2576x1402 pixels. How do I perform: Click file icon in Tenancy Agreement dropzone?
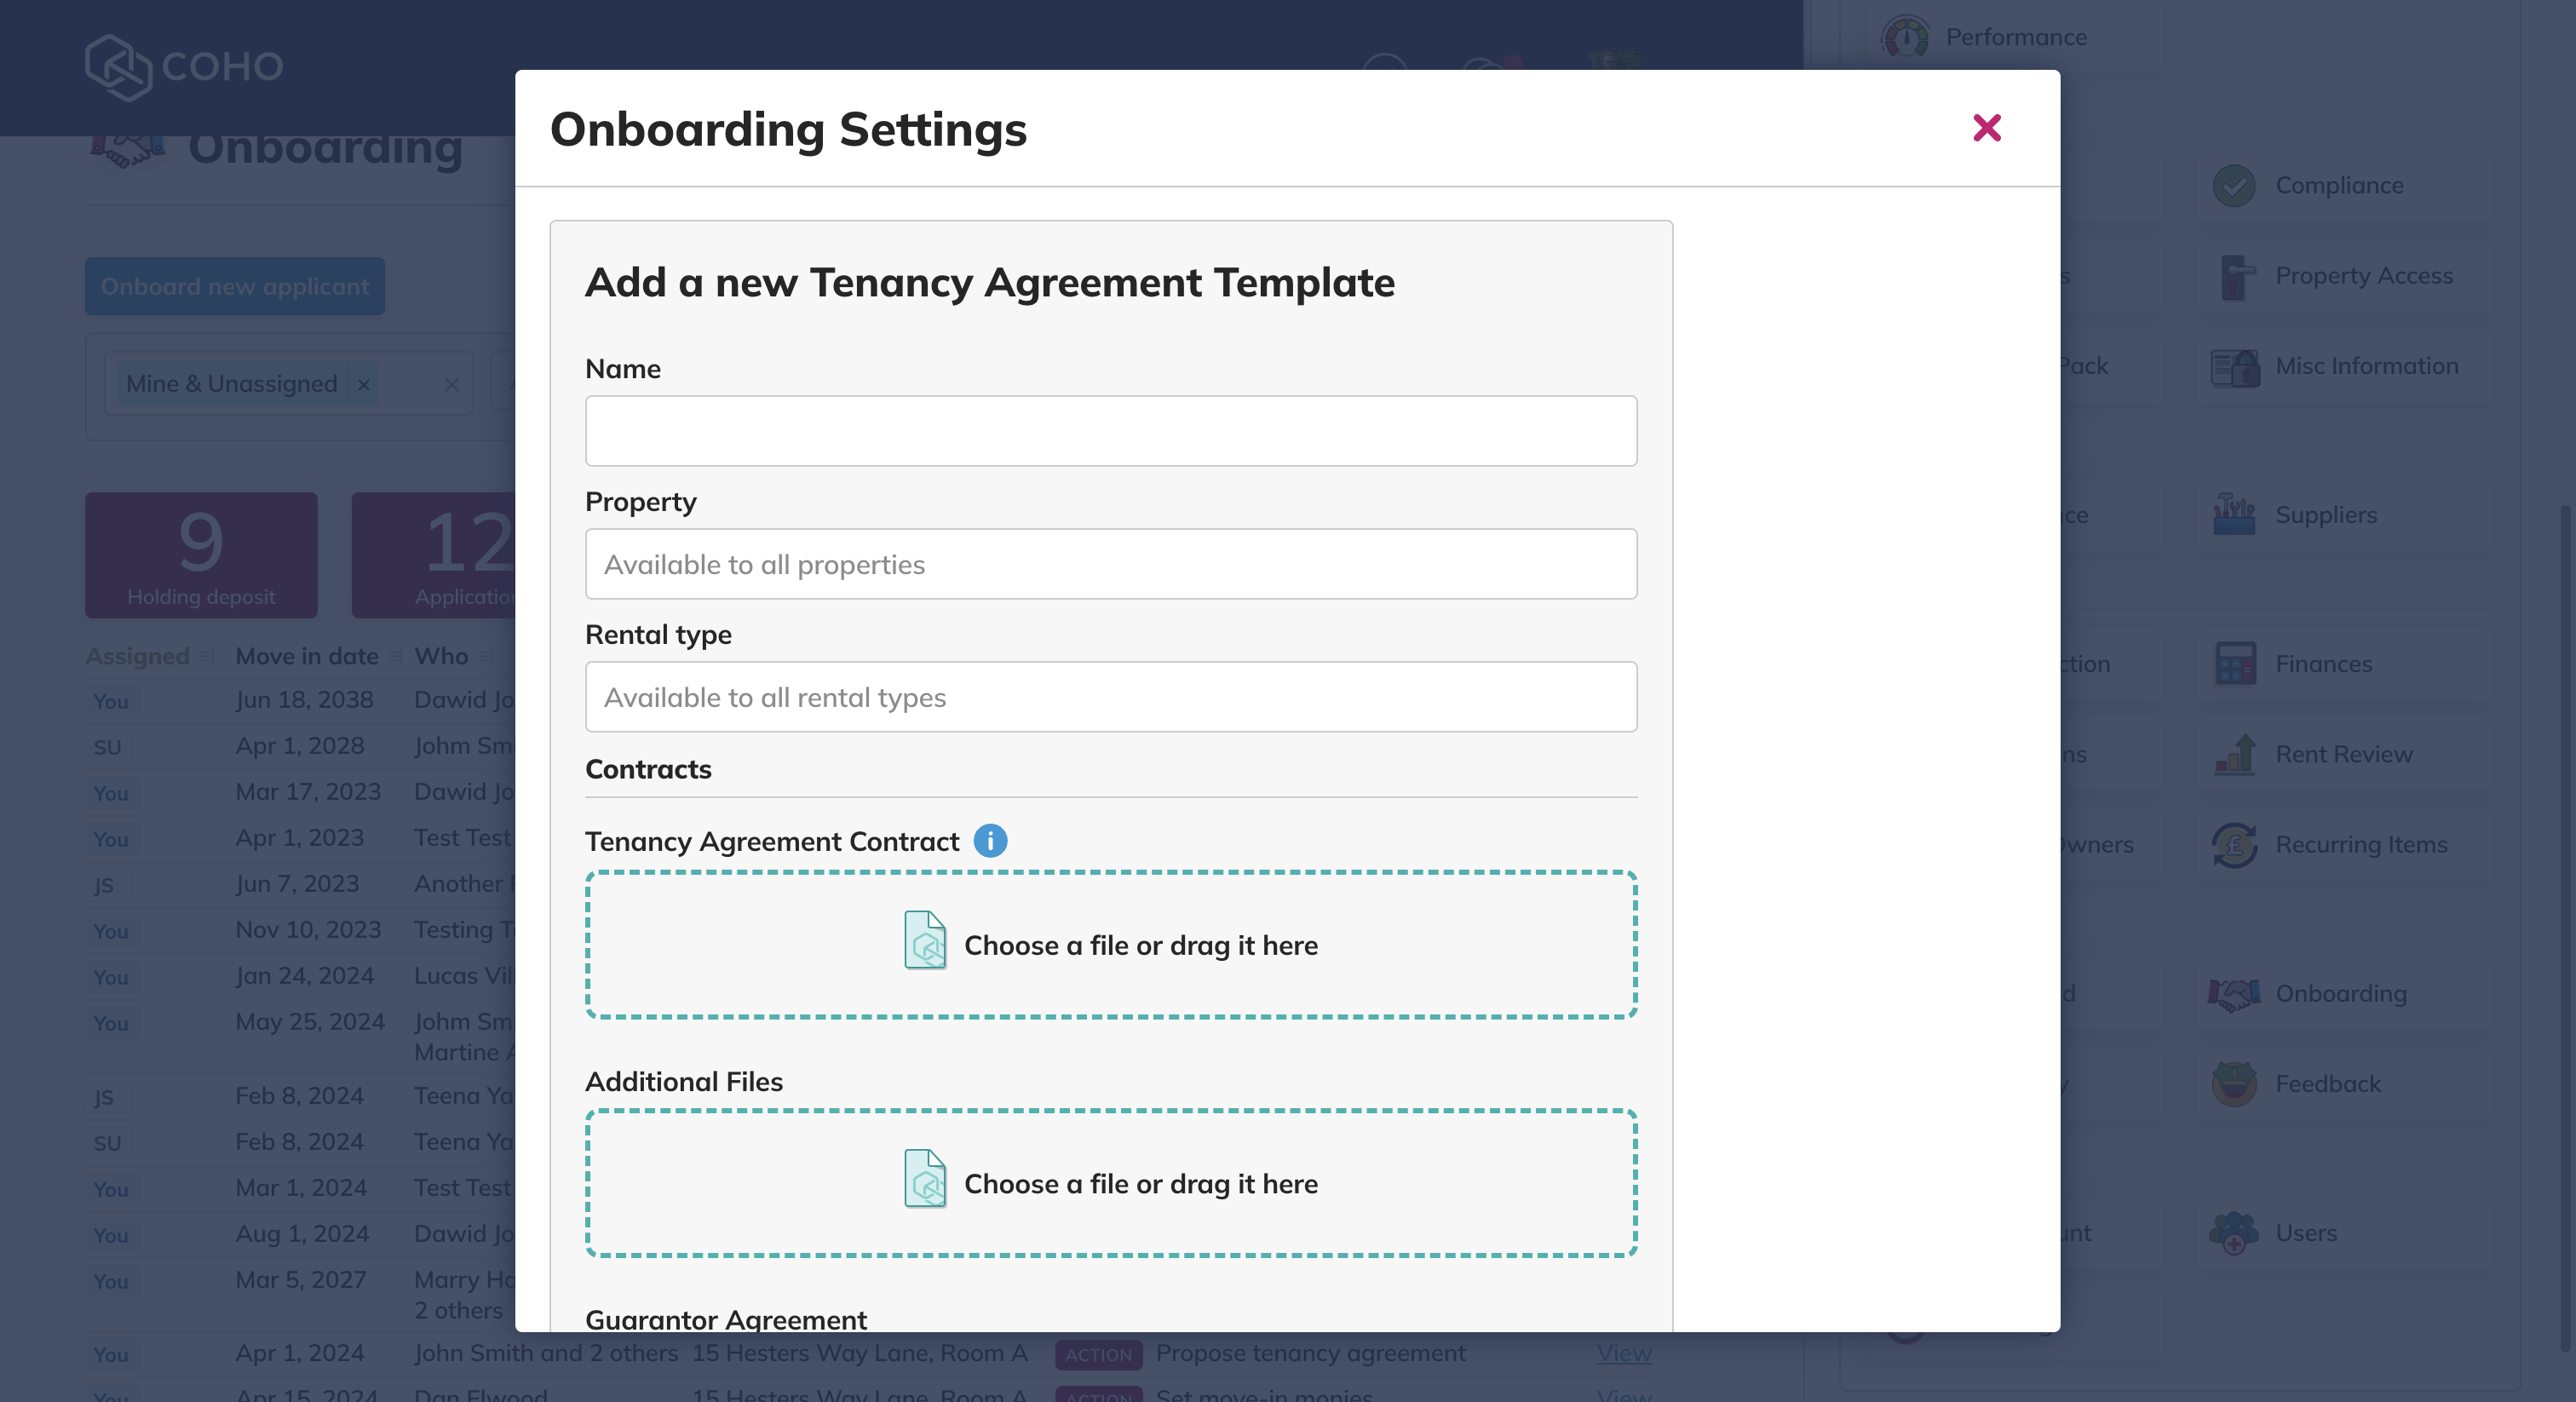click(925, 940)
